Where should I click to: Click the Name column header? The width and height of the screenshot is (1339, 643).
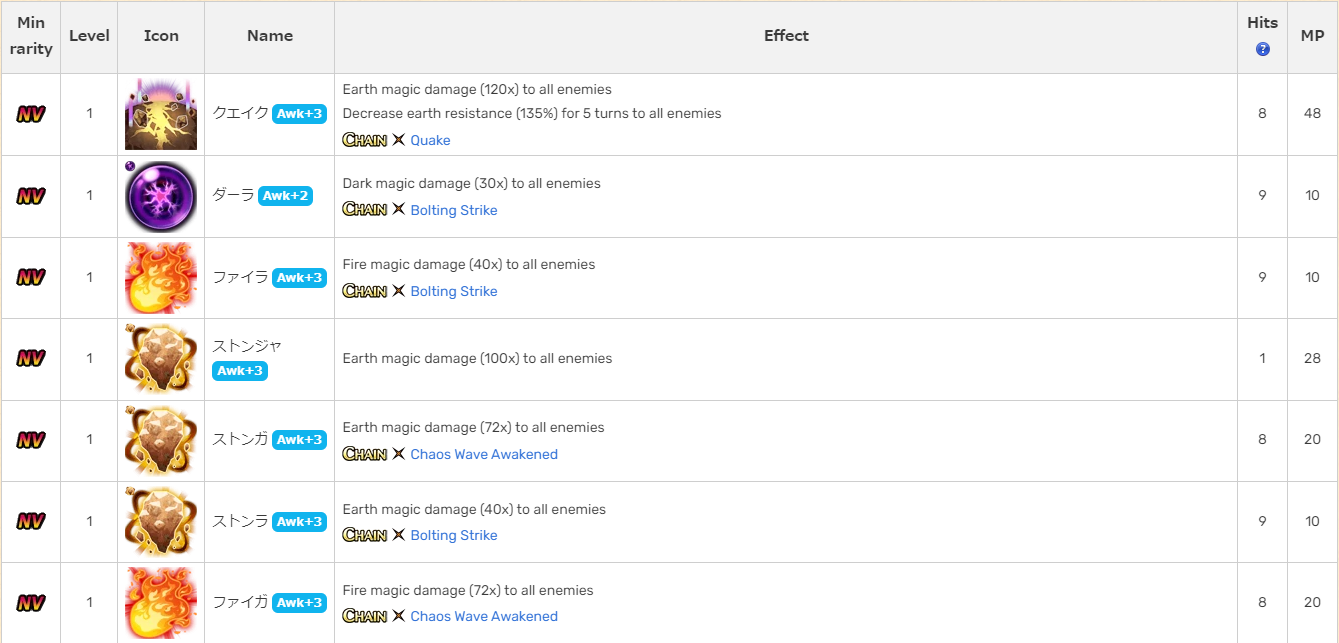coord(270,36)
